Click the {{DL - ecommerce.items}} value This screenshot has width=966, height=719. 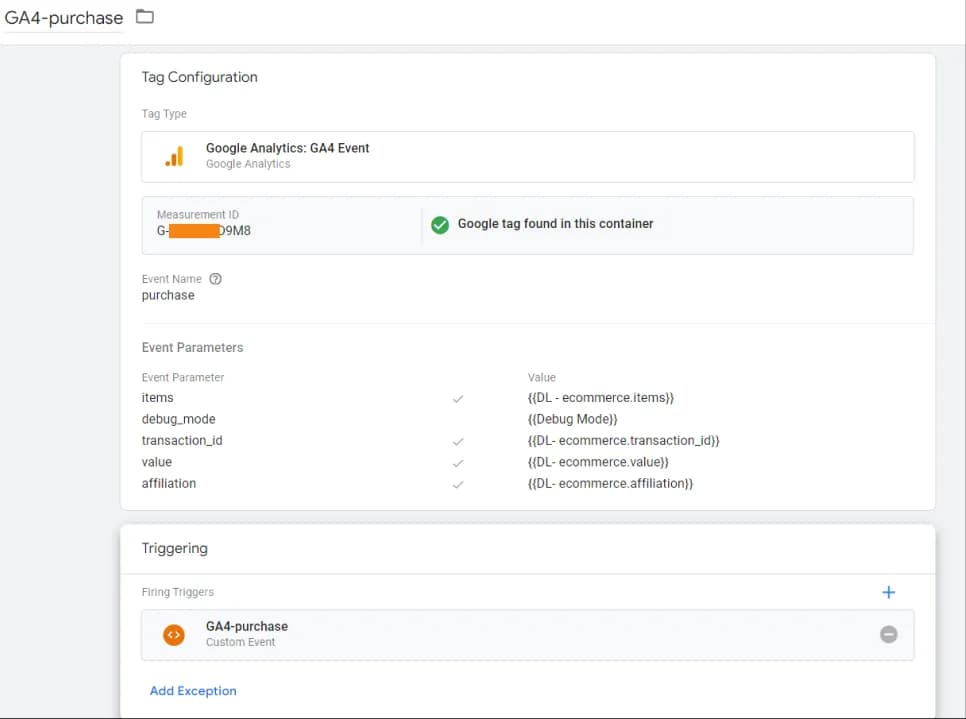click(601, 397)
